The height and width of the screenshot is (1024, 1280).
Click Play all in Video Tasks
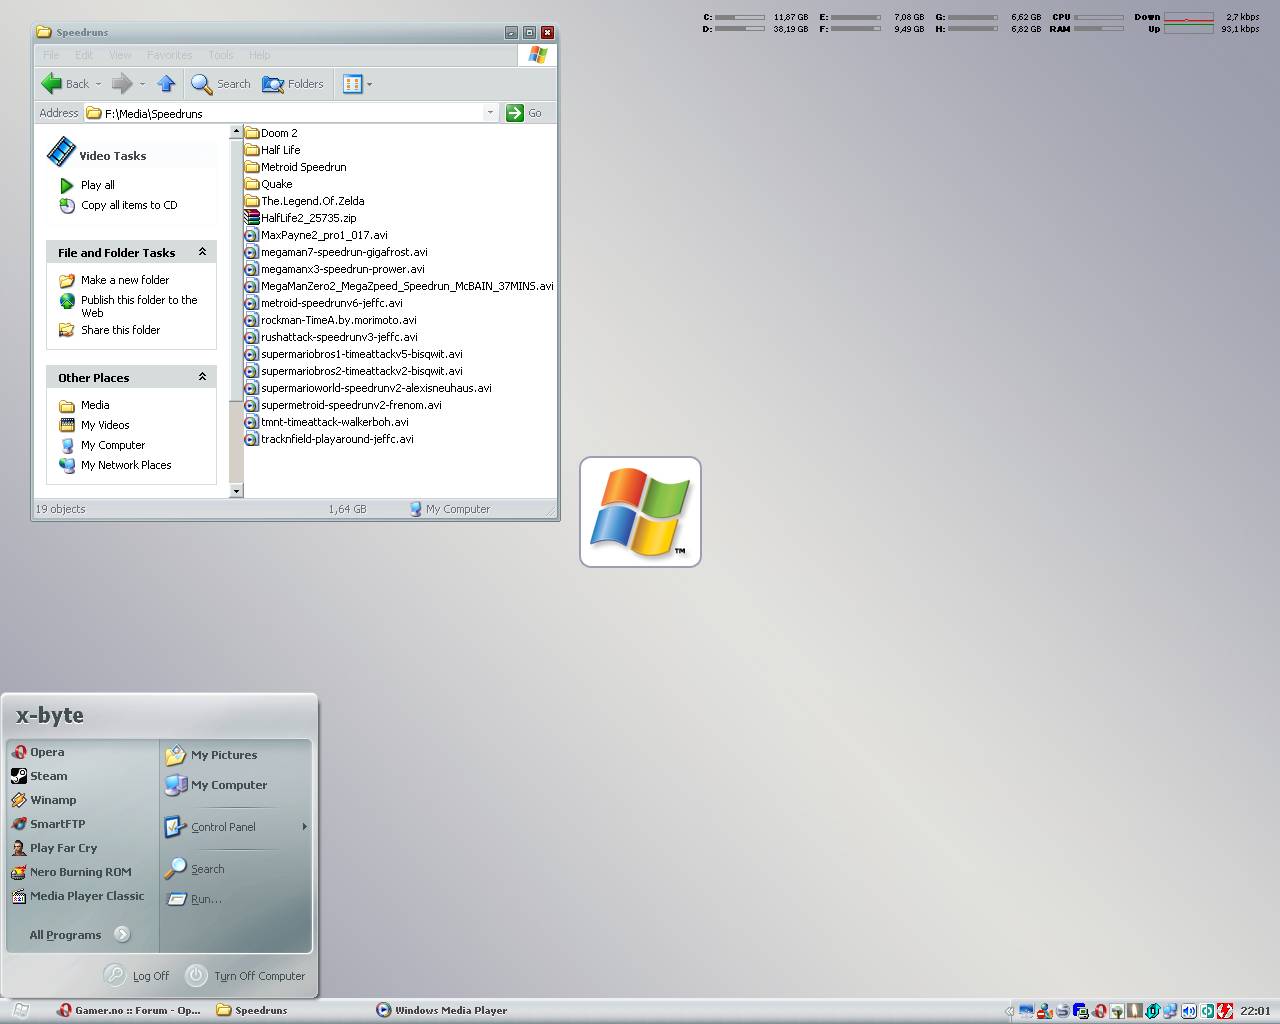(x=97, y=185)
